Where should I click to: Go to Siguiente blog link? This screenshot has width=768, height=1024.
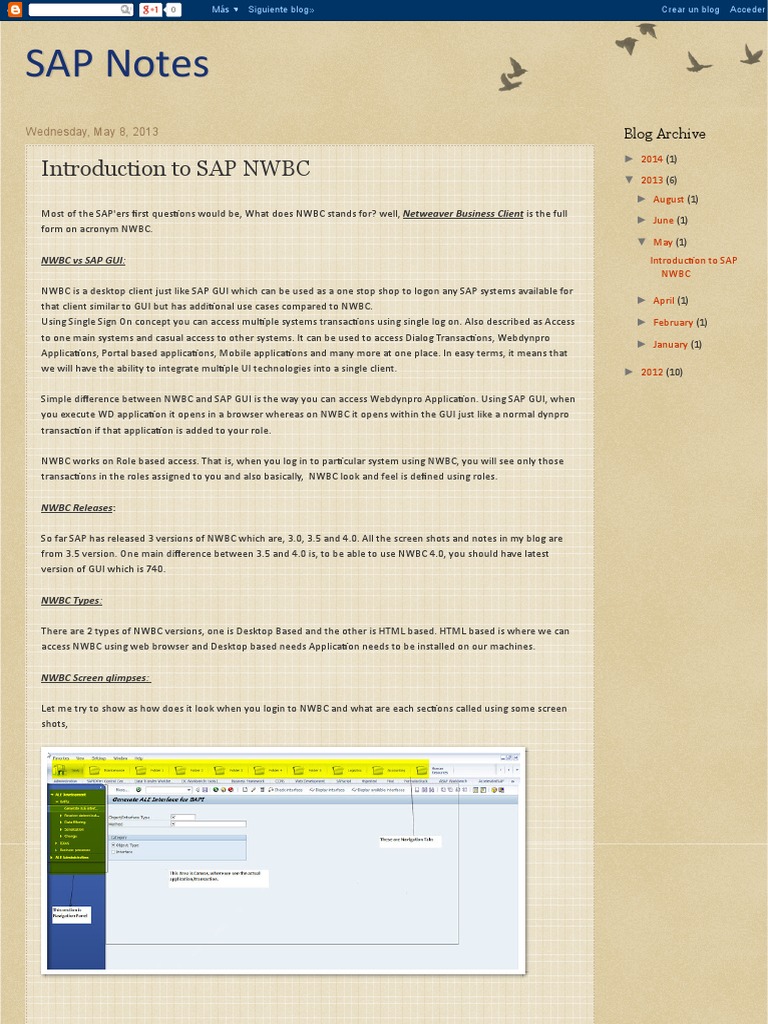(281, 10)
